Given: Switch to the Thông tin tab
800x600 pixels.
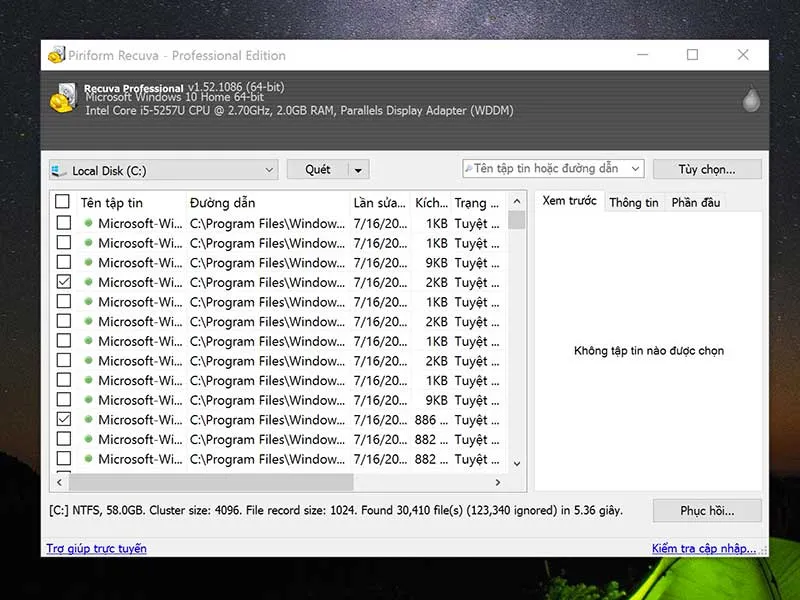Looking at the screenshot, I should click(633, 202).
